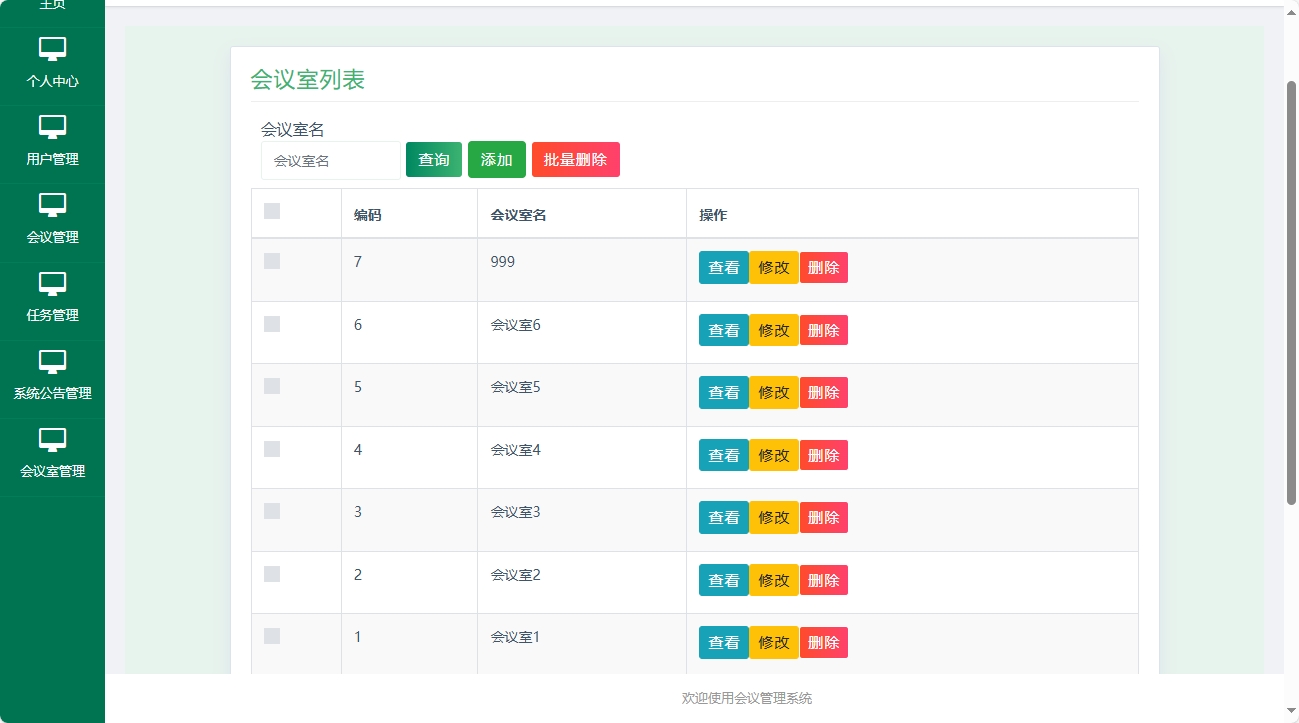Select the 系统公告管理 monitor icon
Image resolution: width=1299 pixels, height=723 pixels.
point(52,361)
